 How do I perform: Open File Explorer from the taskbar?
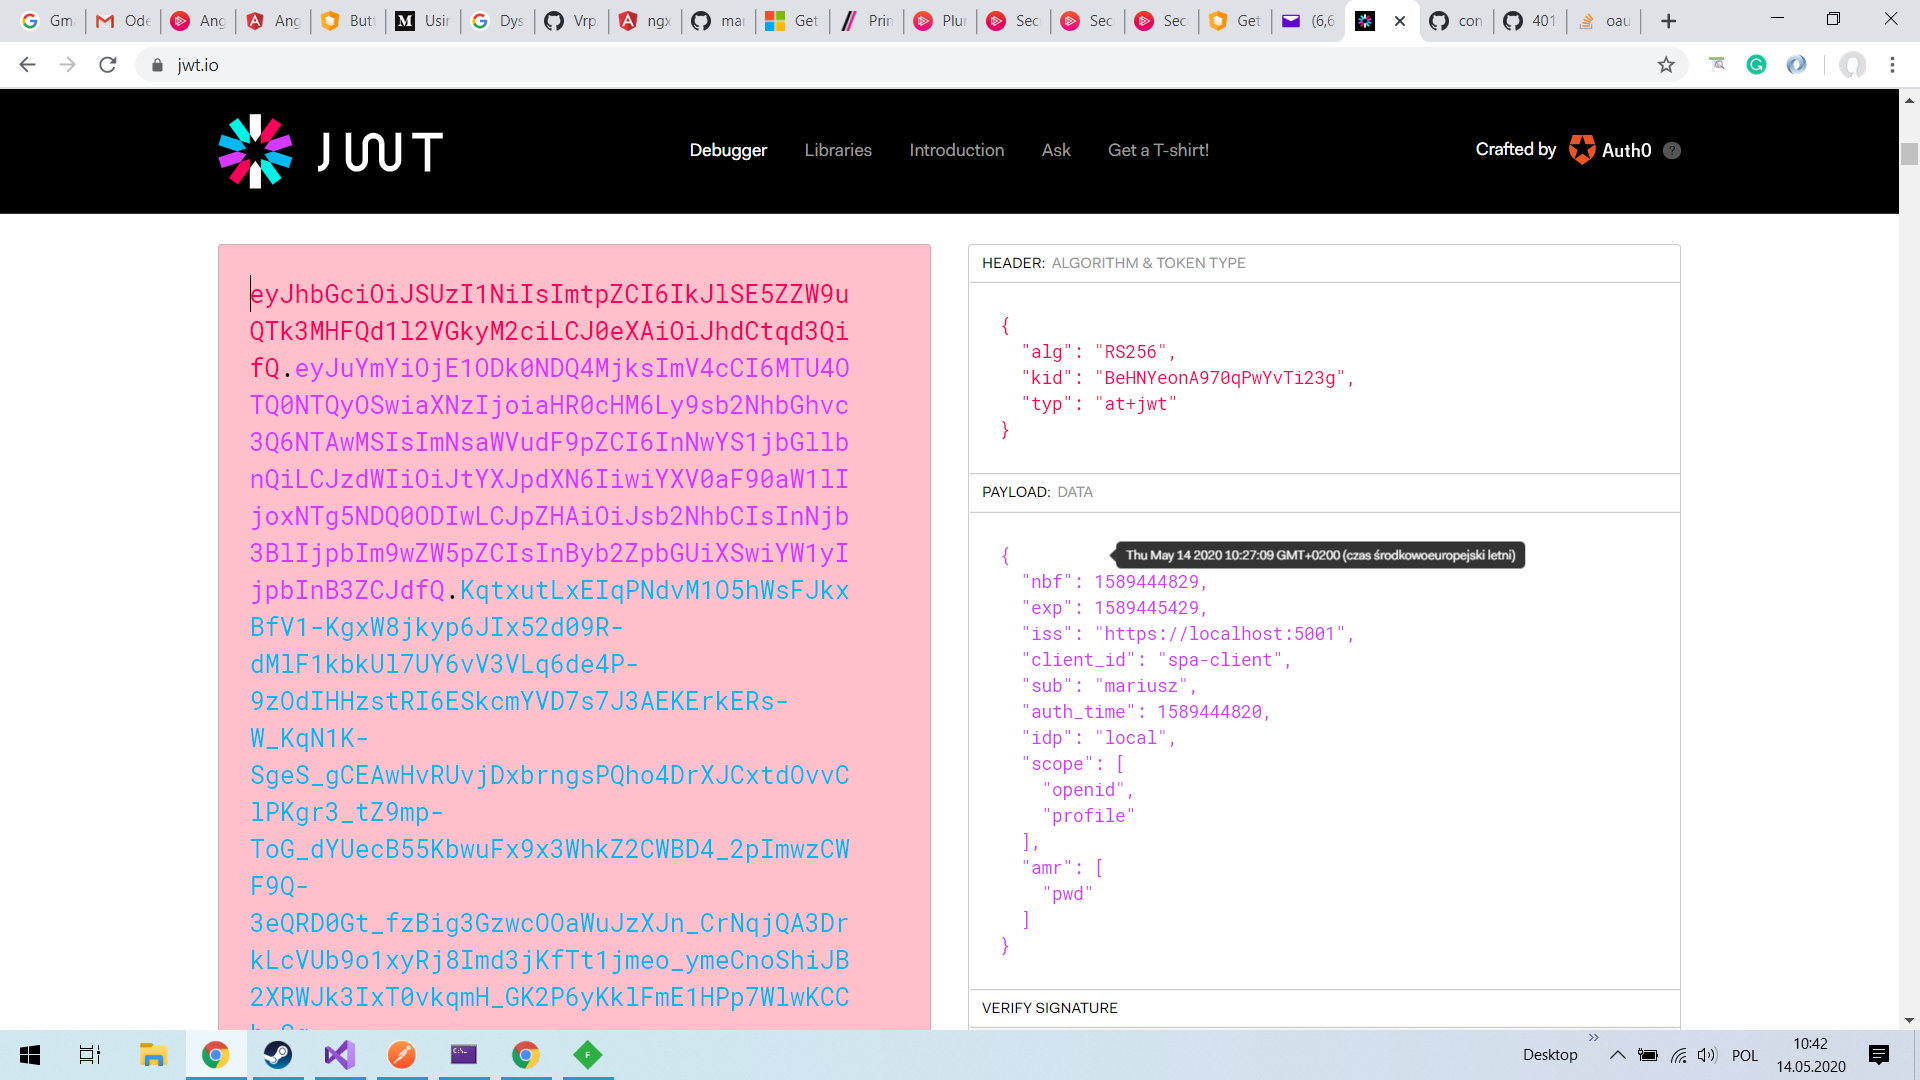click(x=153, y=1054)
